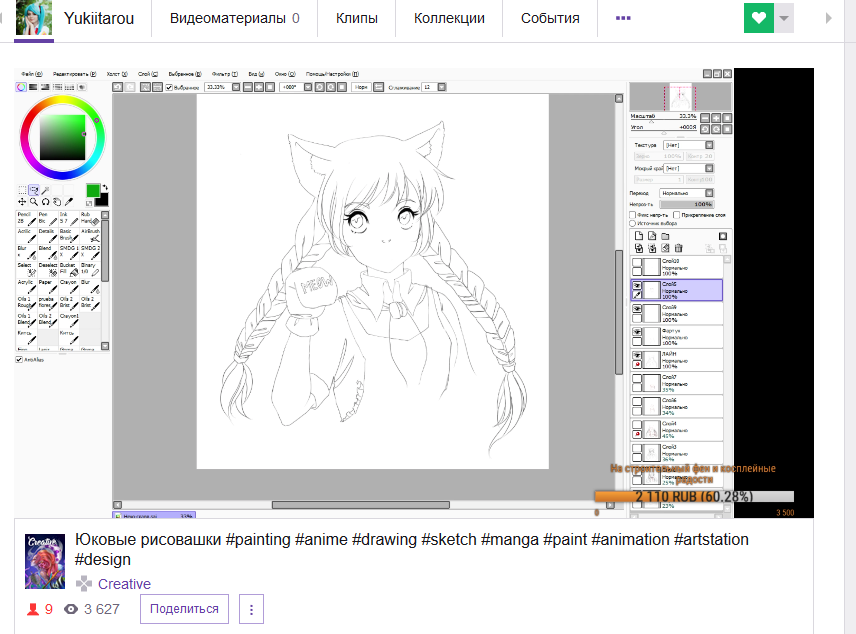Select the selection source radio button
This screenshot has width=856, height=634.
(x=633, y=223)
